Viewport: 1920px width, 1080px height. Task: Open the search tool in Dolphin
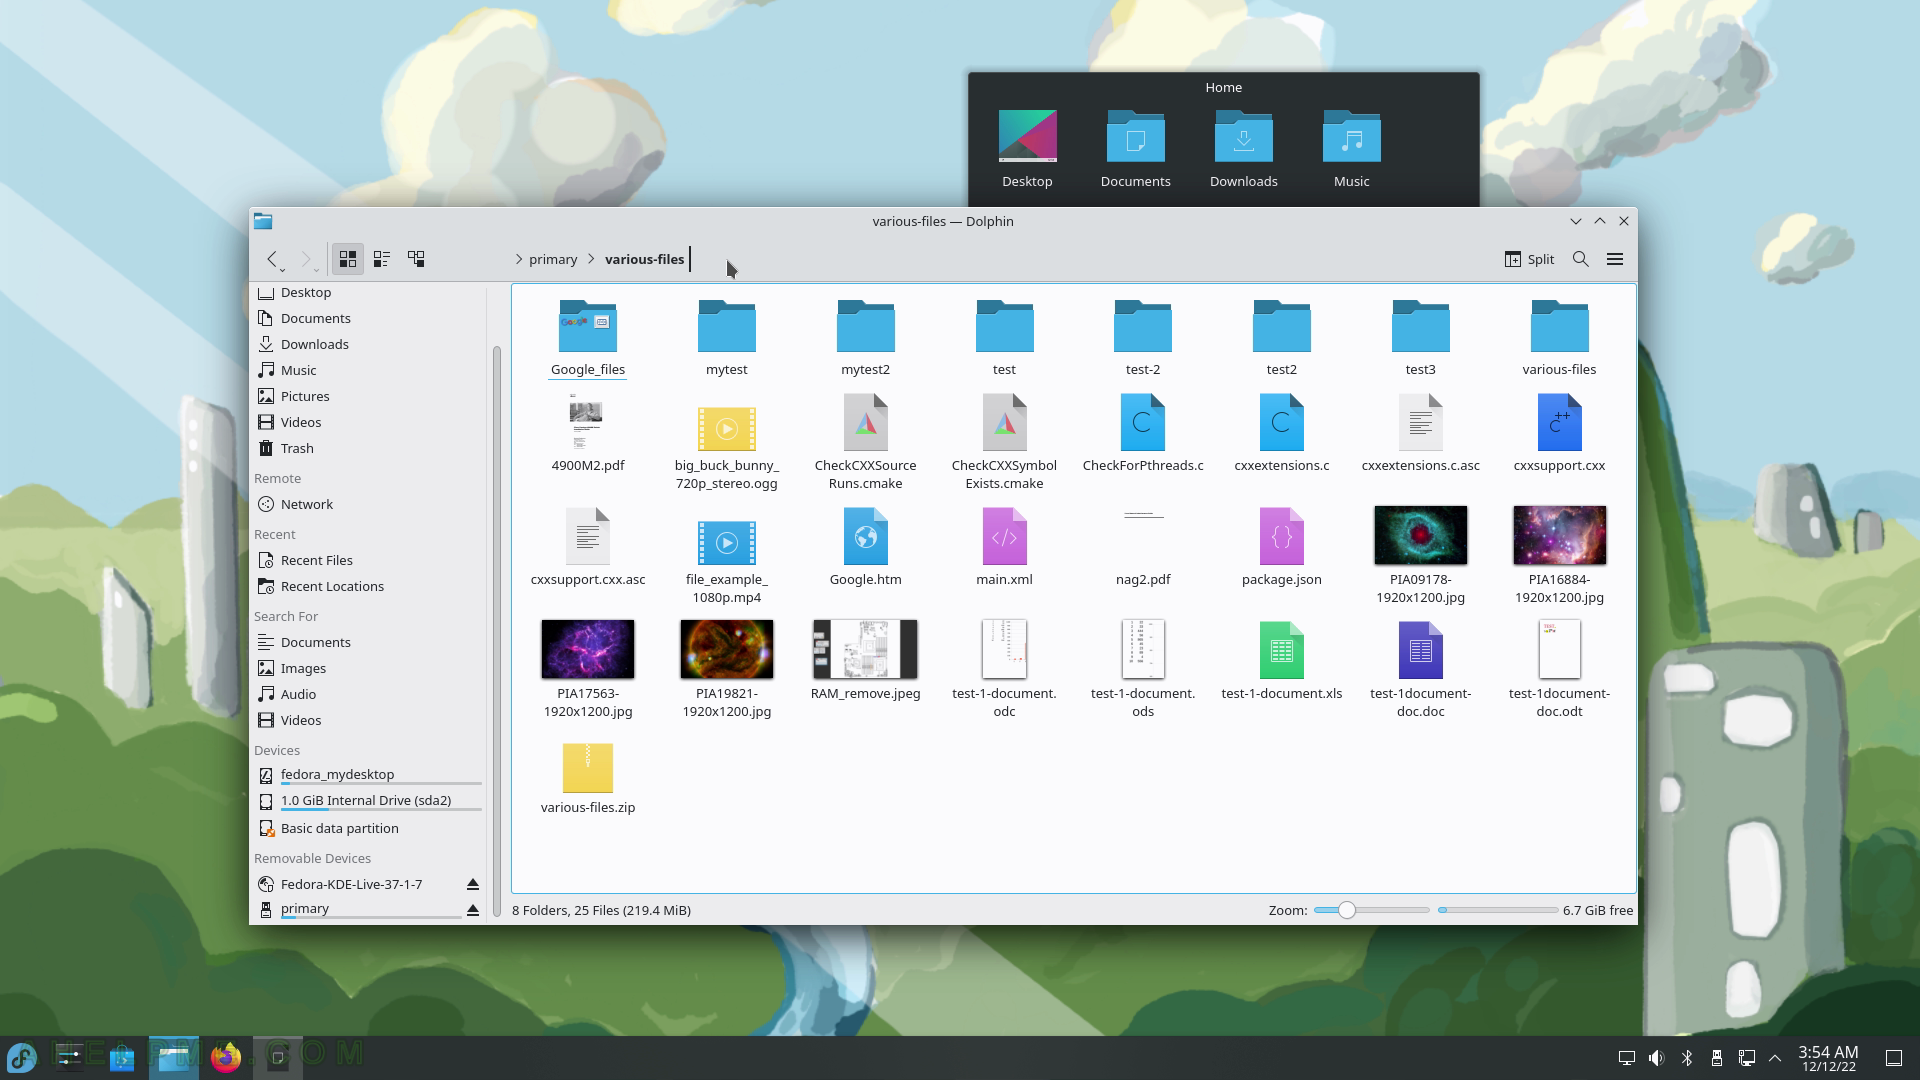[x=1581, y=259]
